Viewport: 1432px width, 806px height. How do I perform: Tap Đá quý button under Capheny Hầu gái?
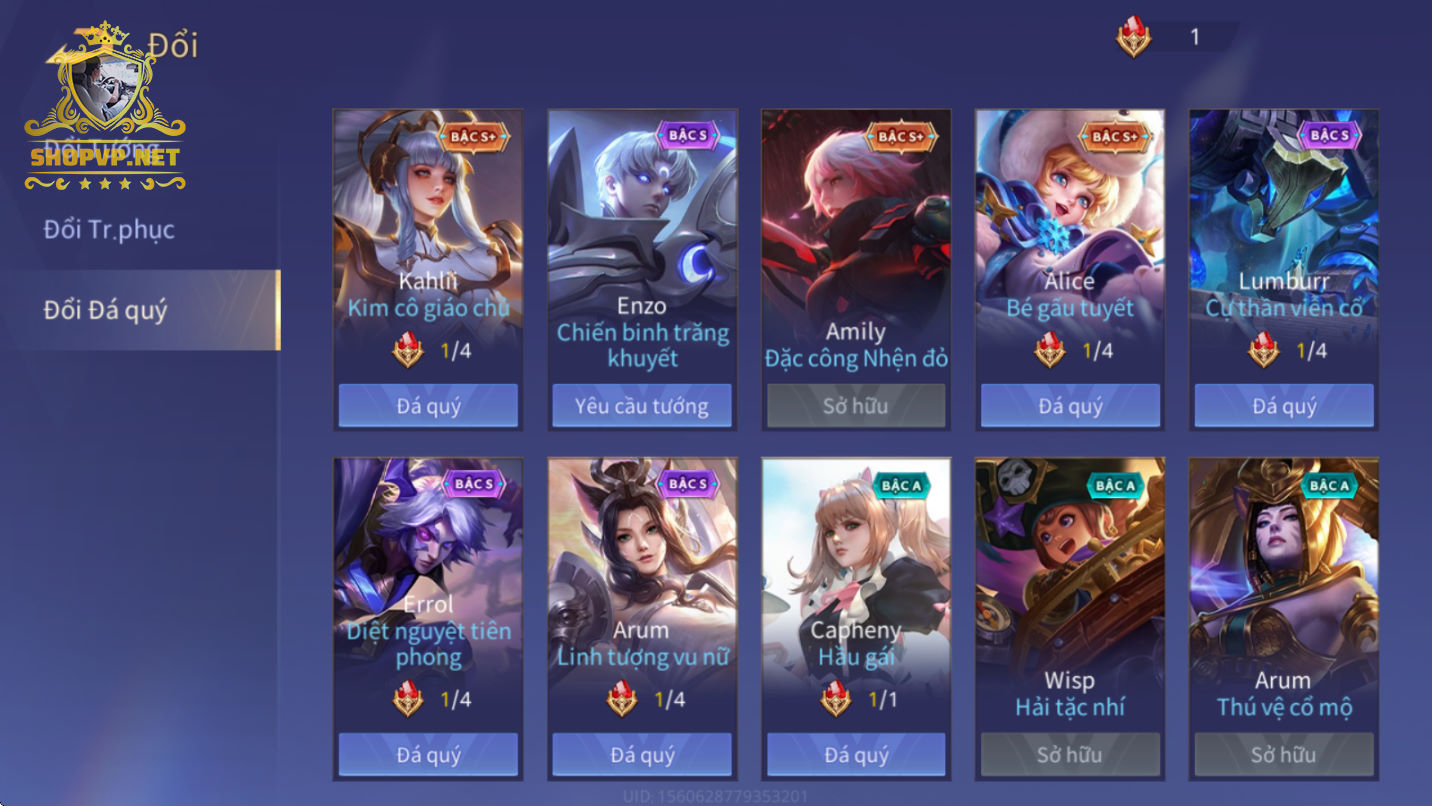856,754
